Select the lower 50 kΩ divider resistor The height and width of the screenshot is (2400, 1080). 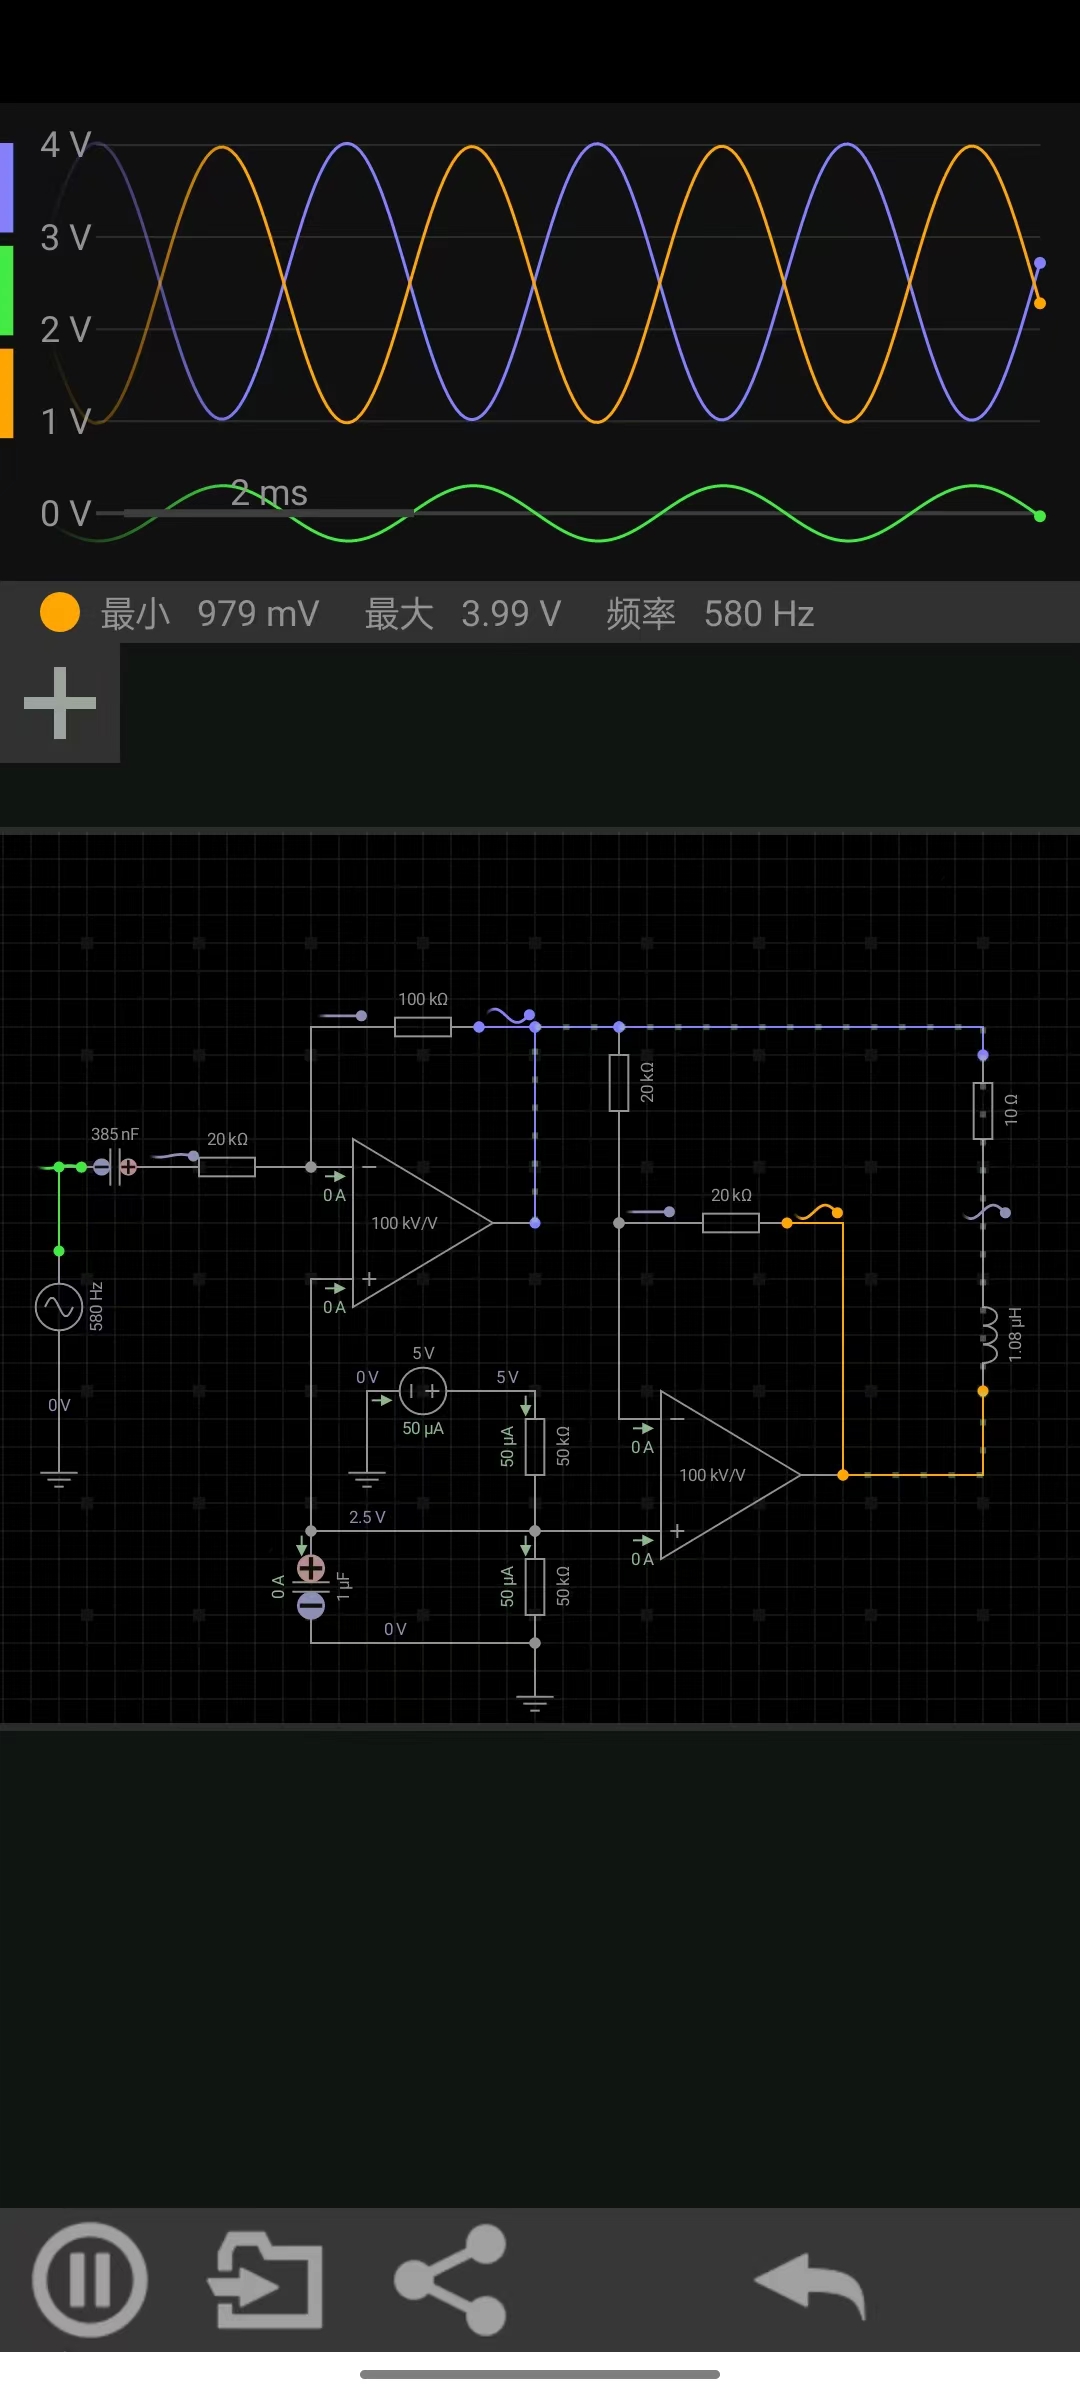[x=535, y=1586]
